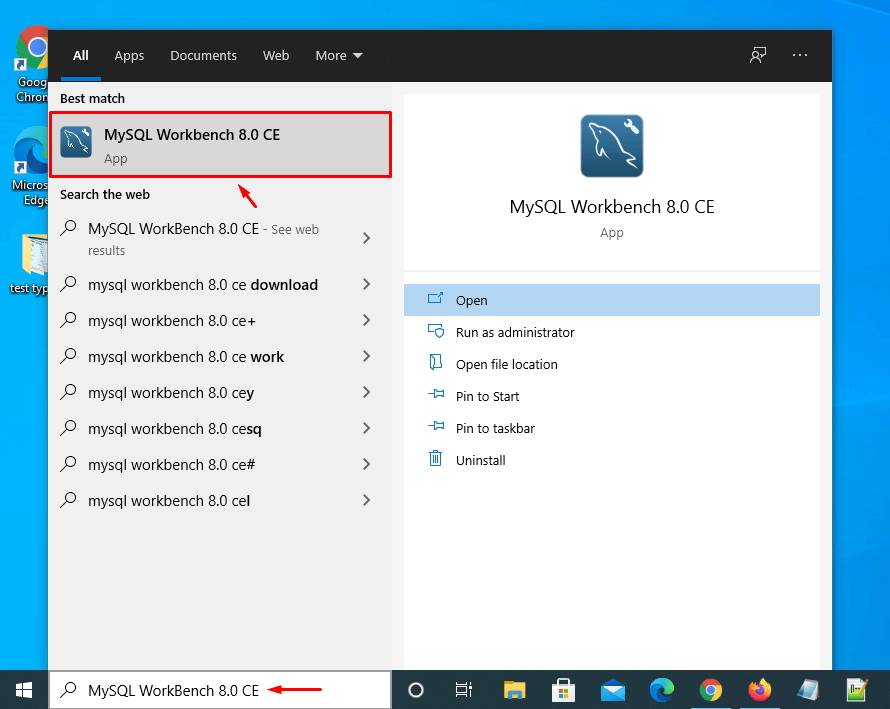Click the Pin to Start pin icon
This screenshot has width=890, height=709.
tap(436, 394)
